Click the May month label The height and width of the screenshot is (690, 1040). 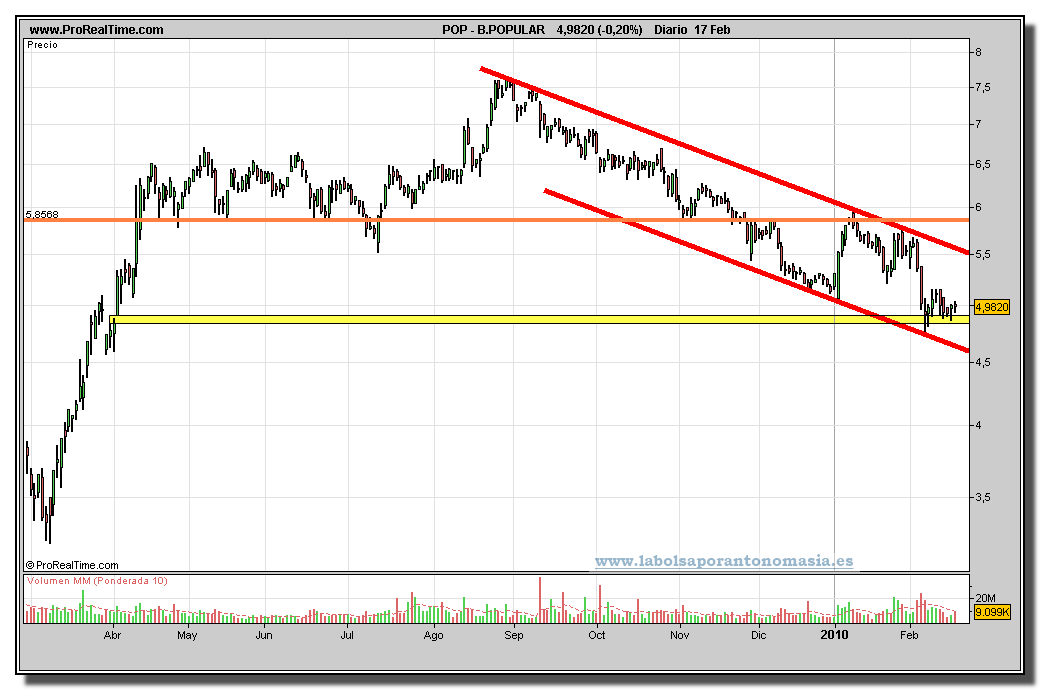click(187, 636)
